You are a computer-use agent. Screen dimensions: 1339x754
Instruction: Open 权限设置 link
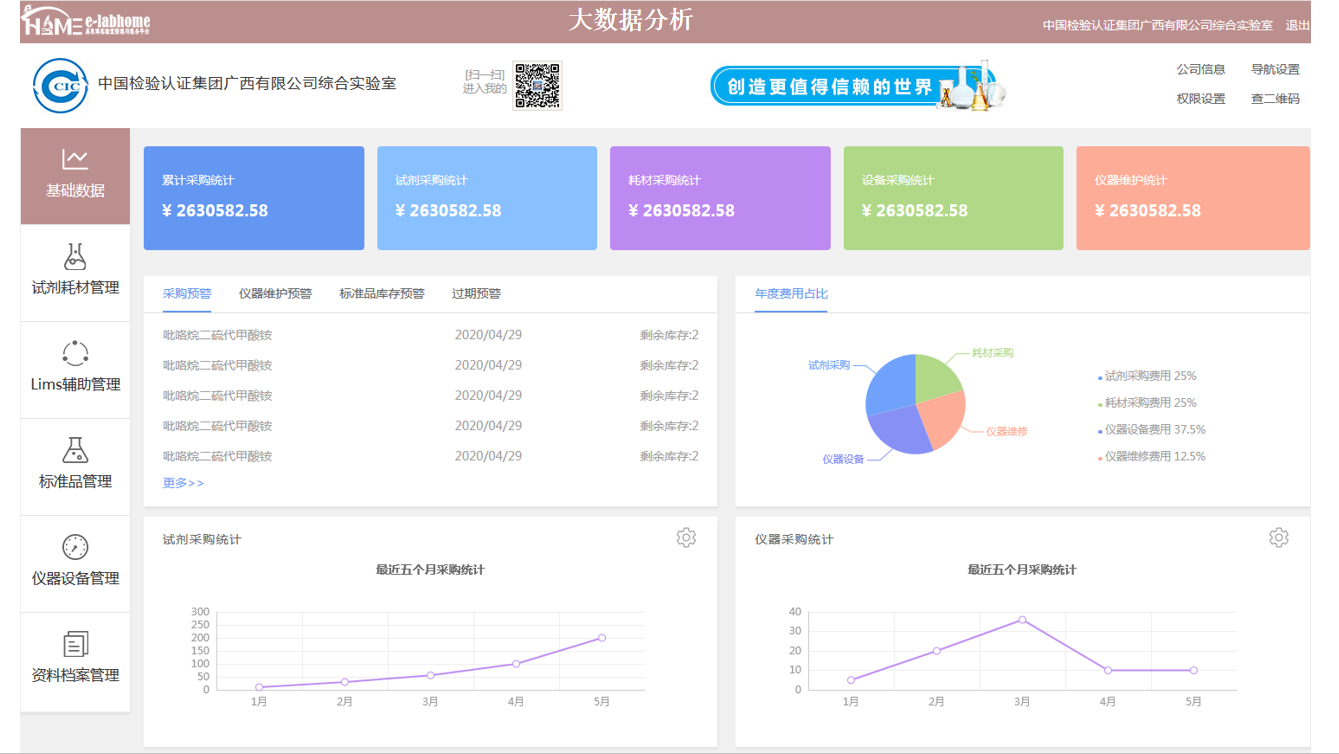(x=1200, y=99)
